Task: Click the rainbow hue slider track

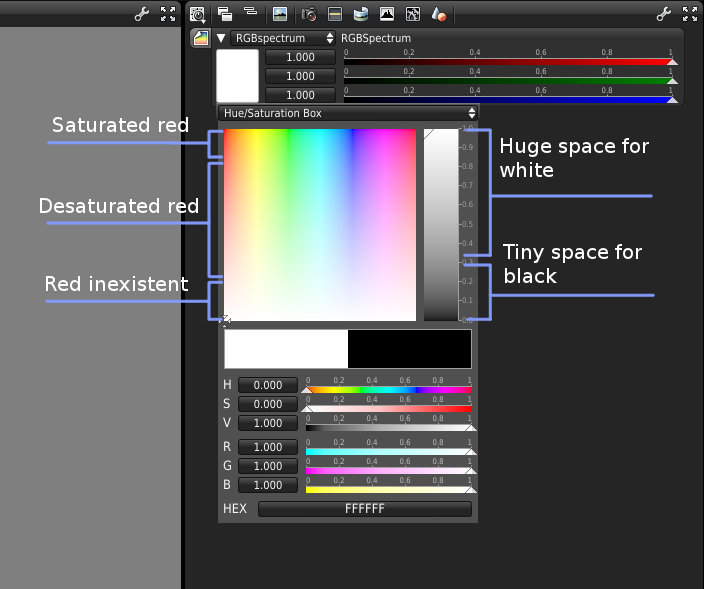Action: [x=388, y=390]
